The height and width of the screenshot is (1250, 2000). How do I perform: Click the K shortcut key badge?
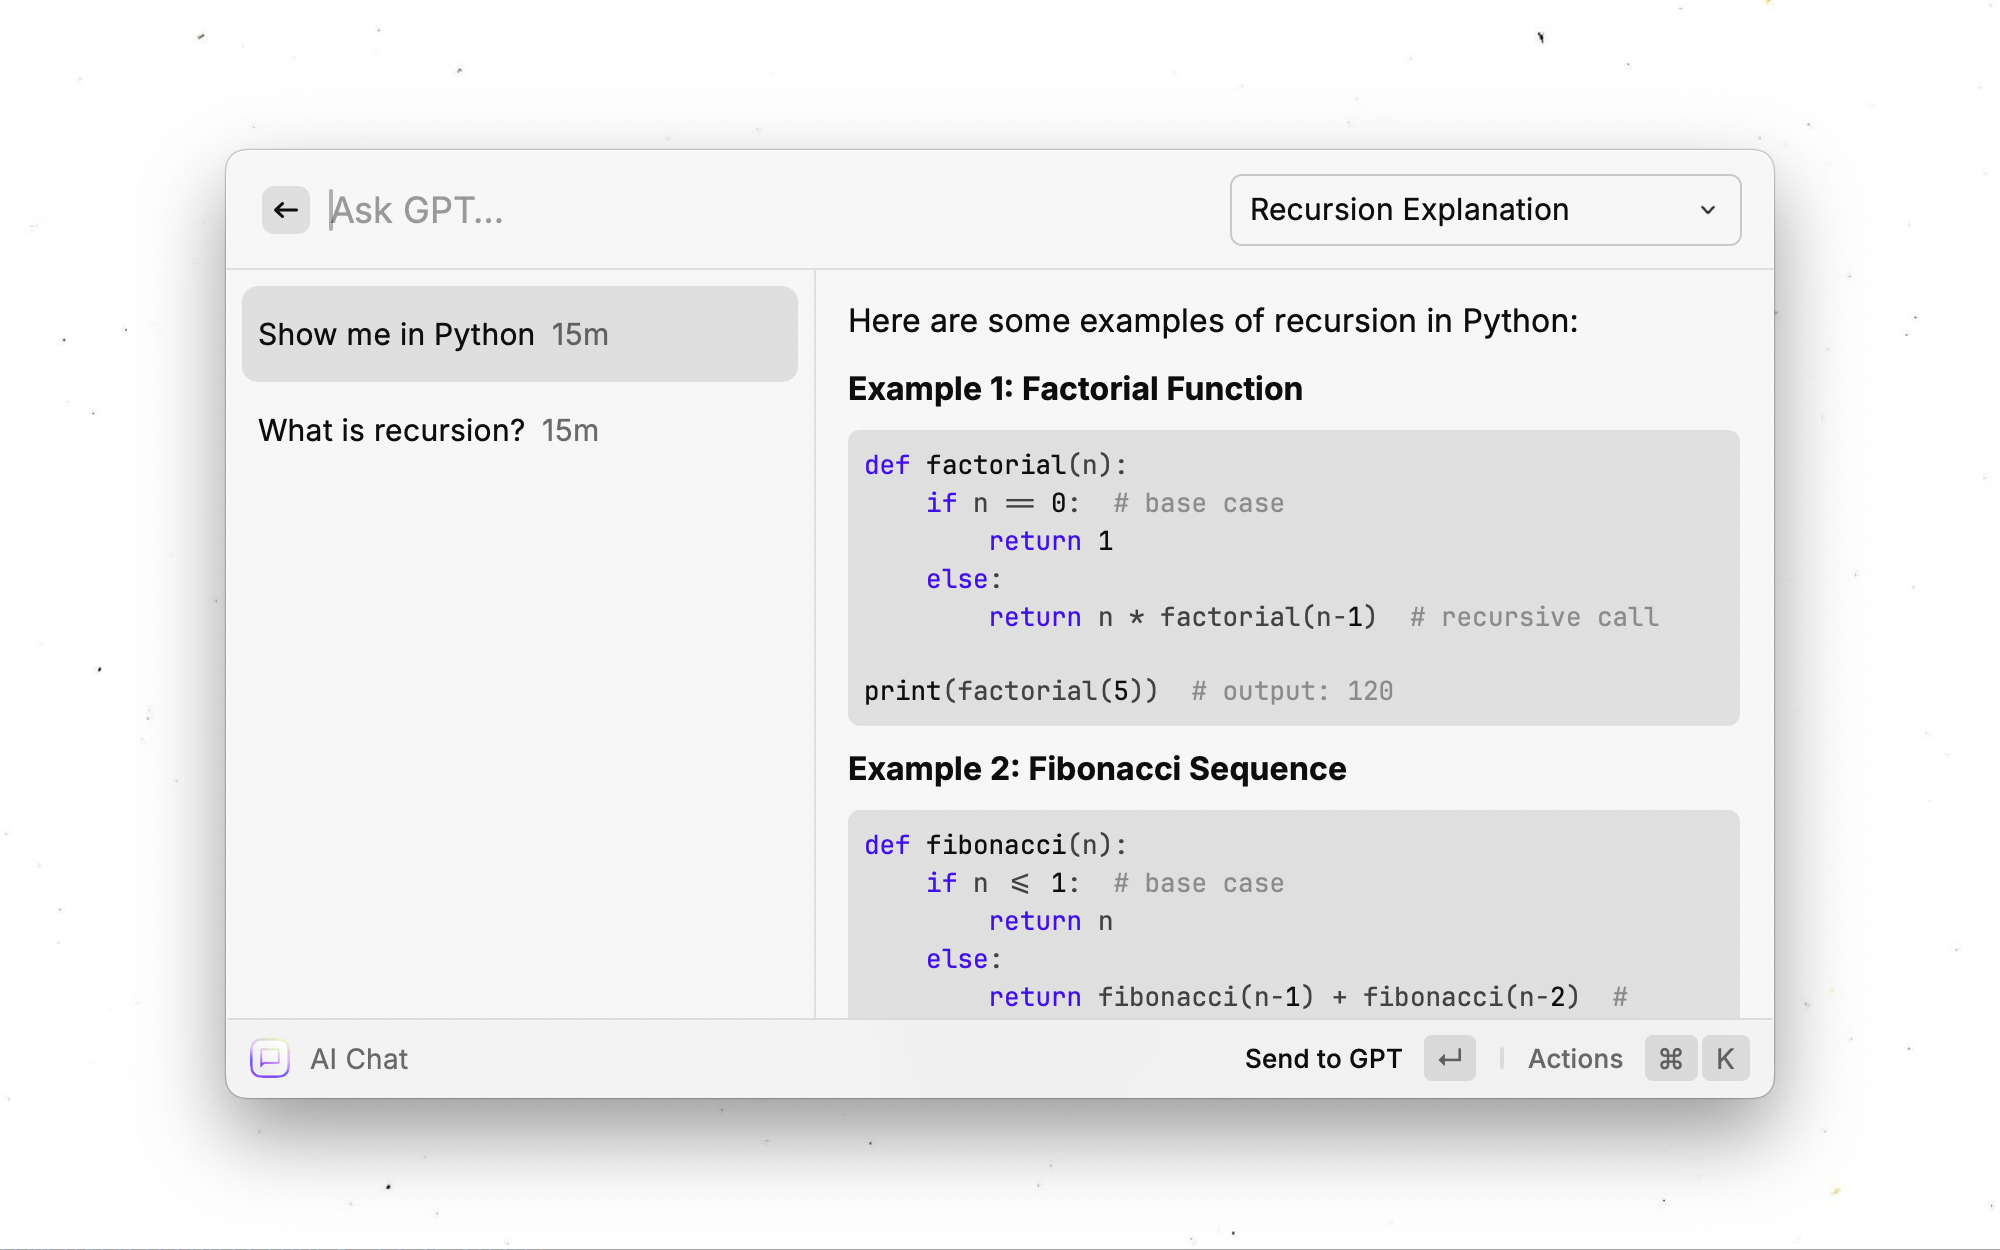1725,1058
